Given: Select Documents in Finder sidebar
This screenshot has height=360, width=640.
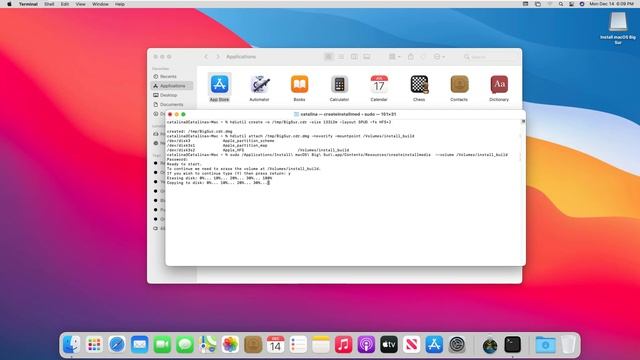Looking at the screenshot, I should tap(171, 104).
